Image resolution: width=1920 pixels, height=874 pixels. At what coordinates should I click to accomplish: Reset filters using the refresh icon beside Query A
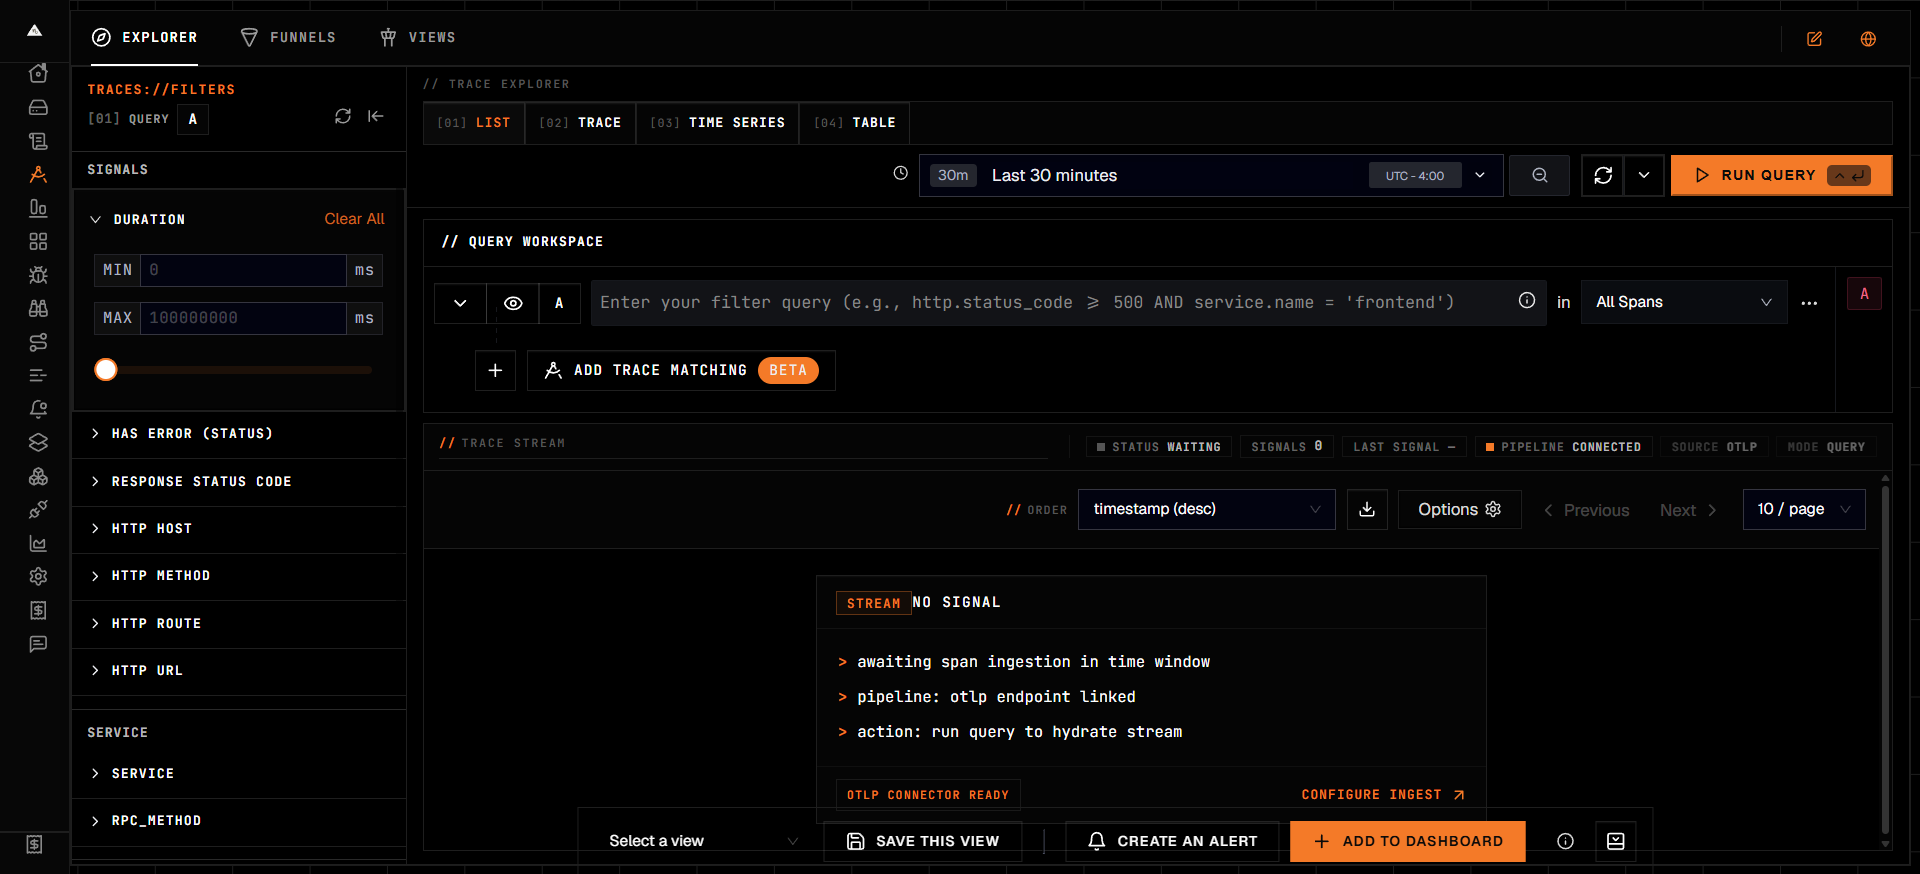[x=343, y=116]
